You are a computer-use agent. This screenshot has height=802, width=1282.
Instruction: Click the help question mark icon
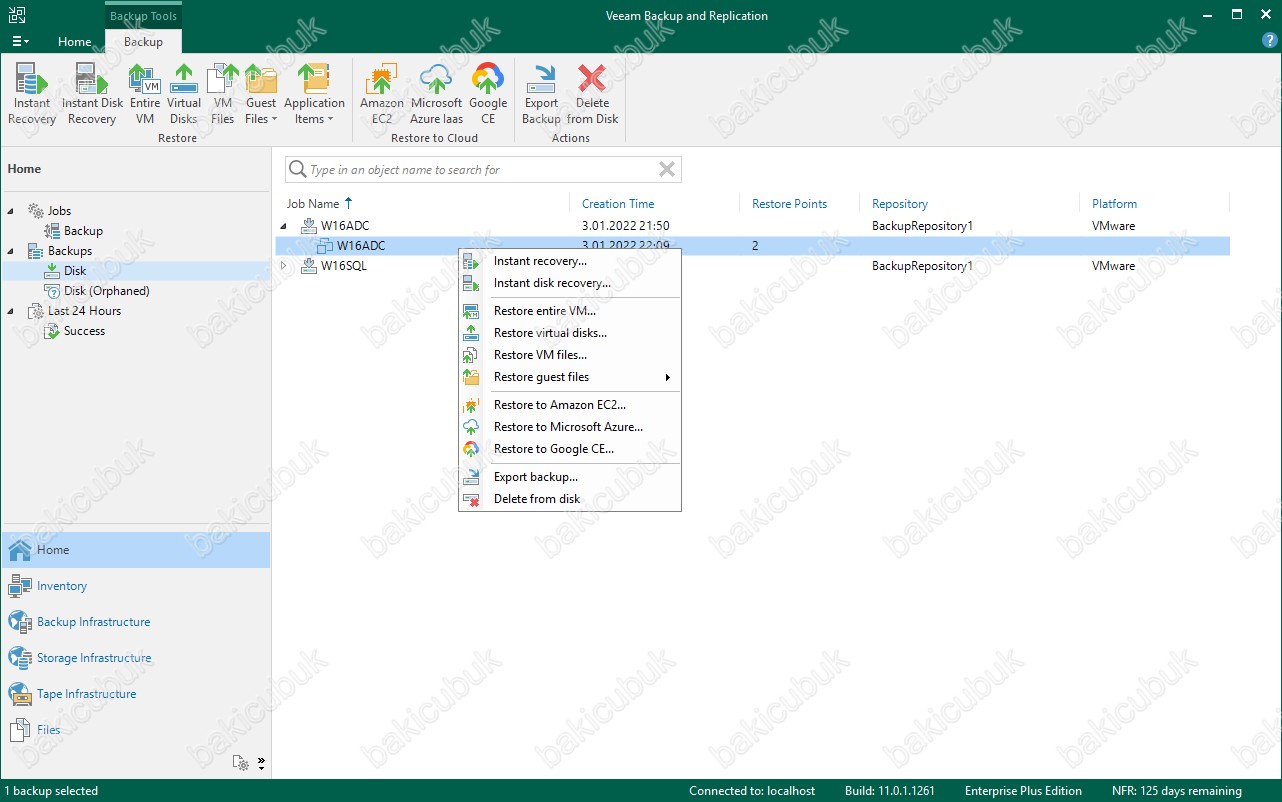pyautogui.click(x=1269, y=42)
